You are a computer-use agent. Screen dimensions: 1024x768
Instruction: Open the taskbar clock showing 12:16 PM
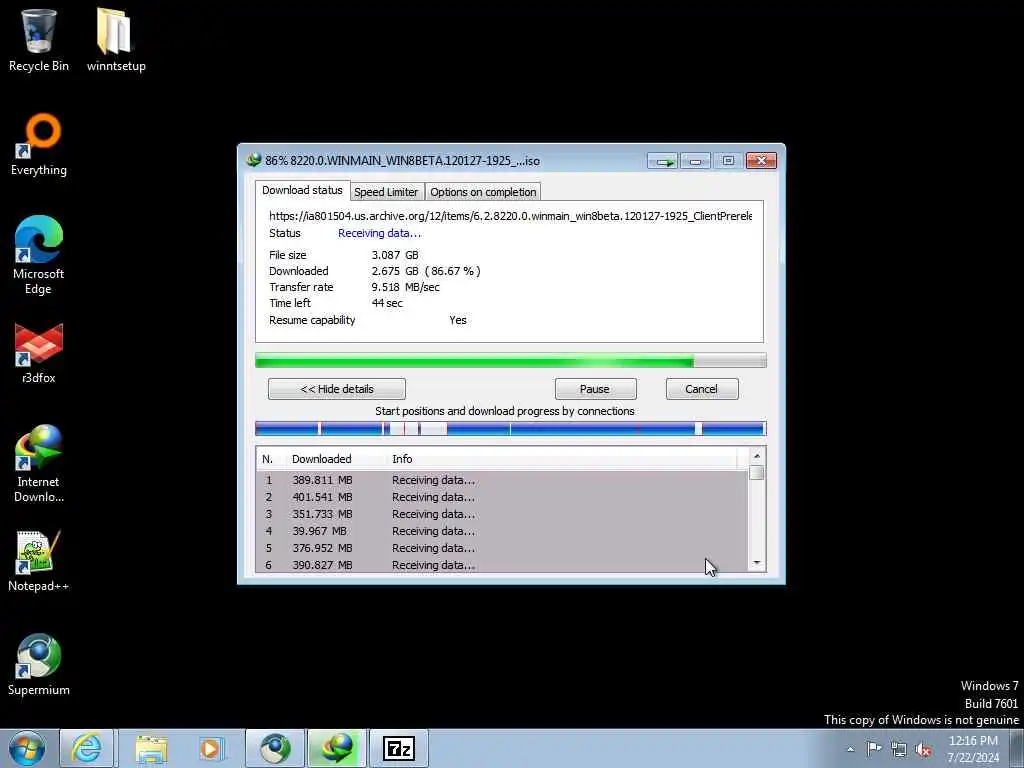point(973,749)
